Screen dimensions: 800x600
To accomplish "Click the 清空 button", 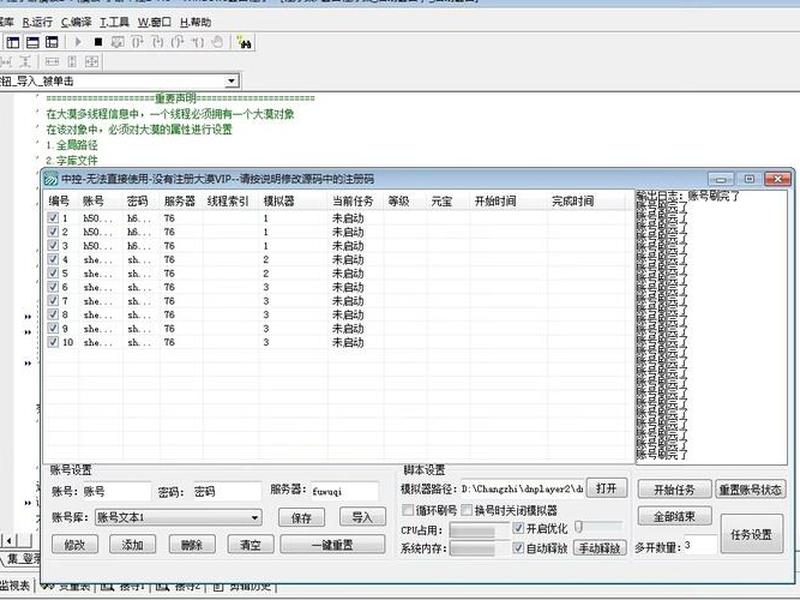I will click(x=251, y=544).
